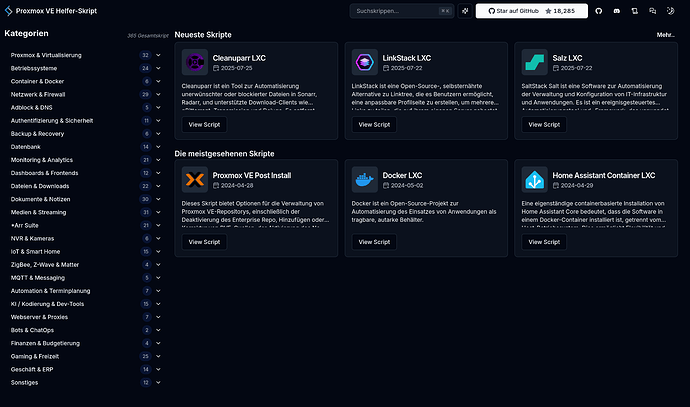Expand the Sonstiges chevron
690x407 pixels.
click(158, 383)
